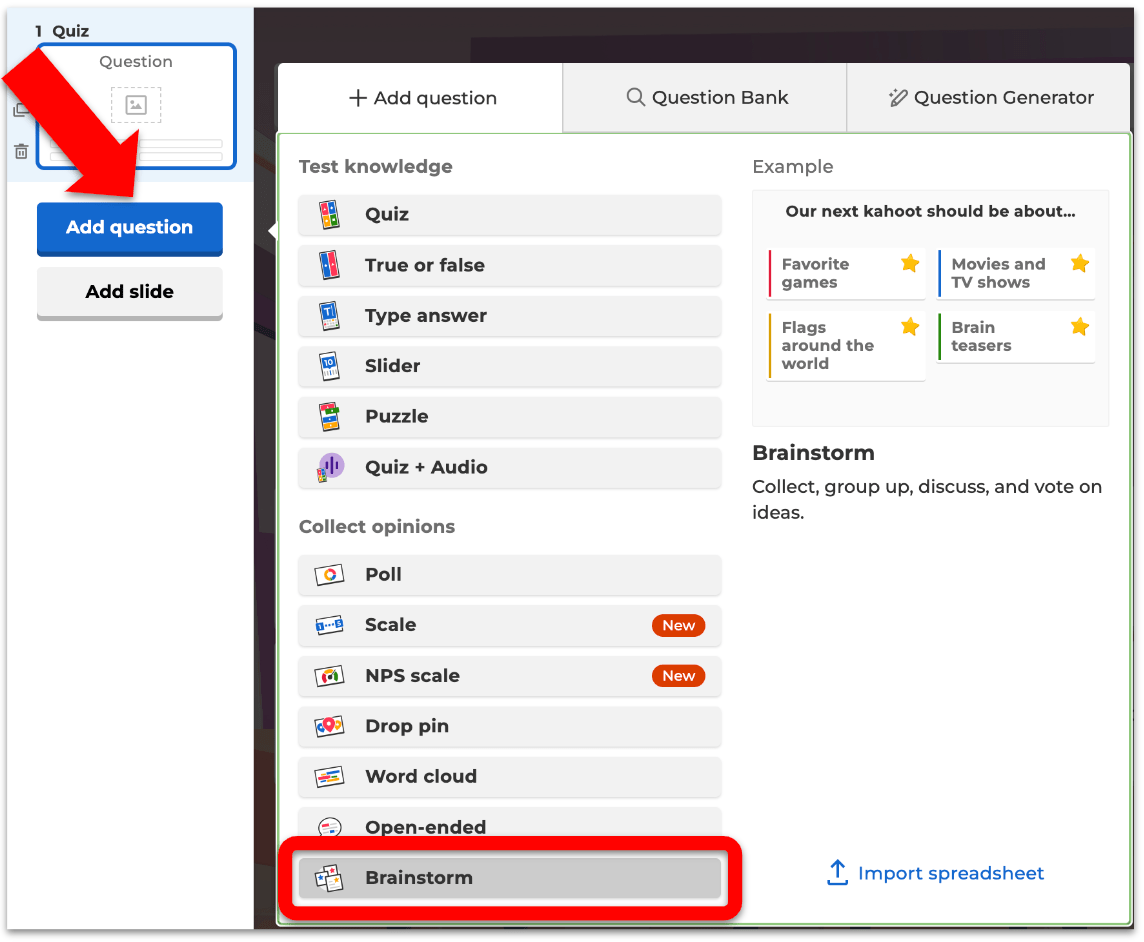Select the Scale option label
Screen dimensions: 1144x942
tap(390, 625)
